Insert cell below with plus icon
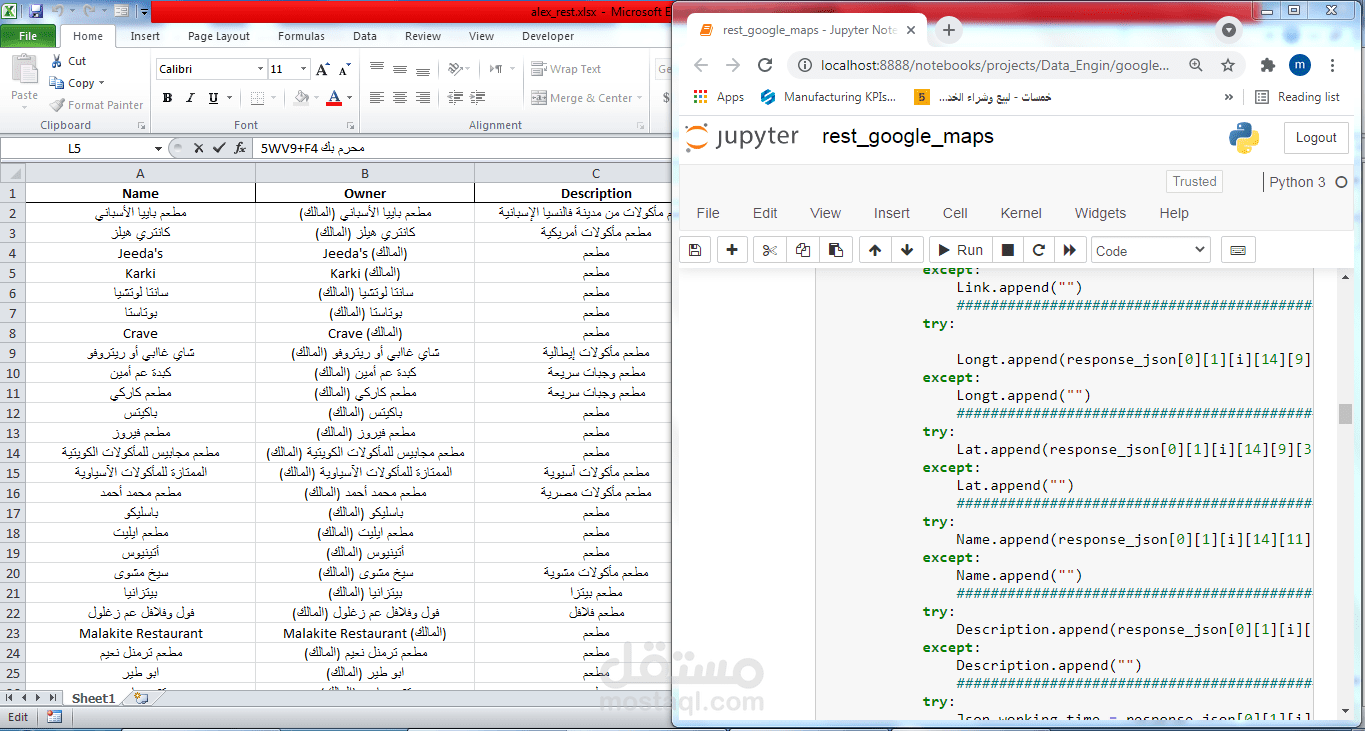 (732, 250)
